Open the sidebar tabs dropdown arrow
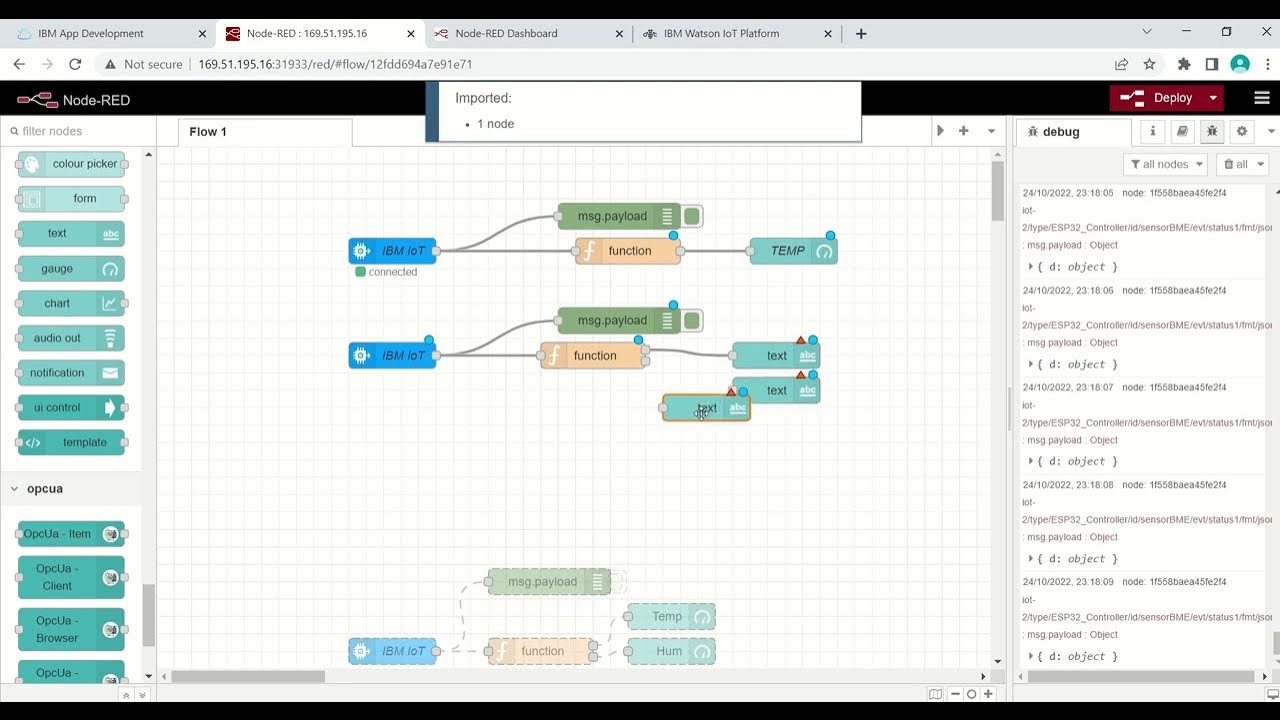 [1271, 131]
